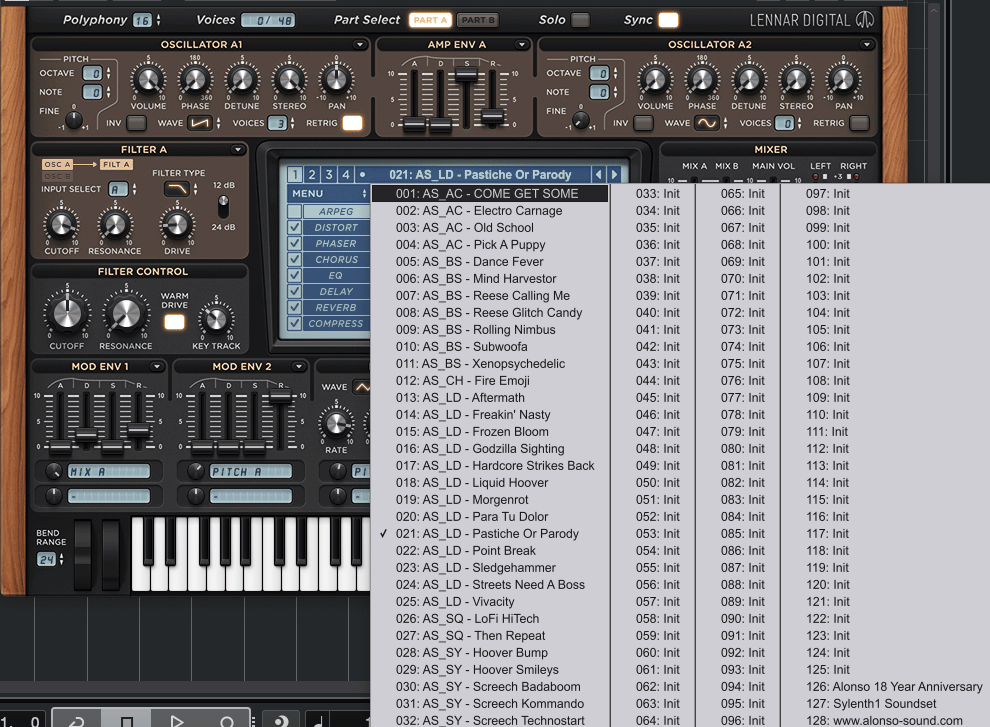Toggle the Reverb effect checkbox
Image resolution: width=990 pixels, height=727 pixels.
coord(294,308)
